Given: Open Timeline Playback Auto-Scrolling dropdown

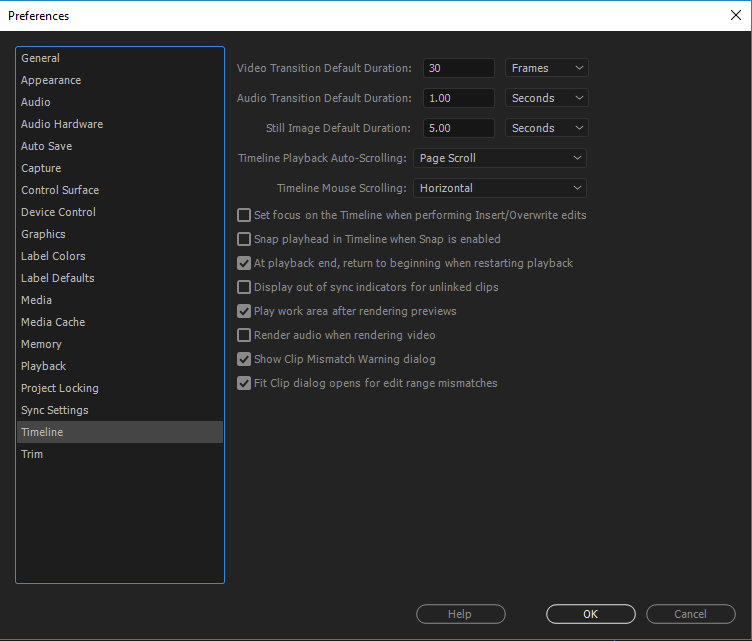Looking at the screenshot, I should coord(499,158).
